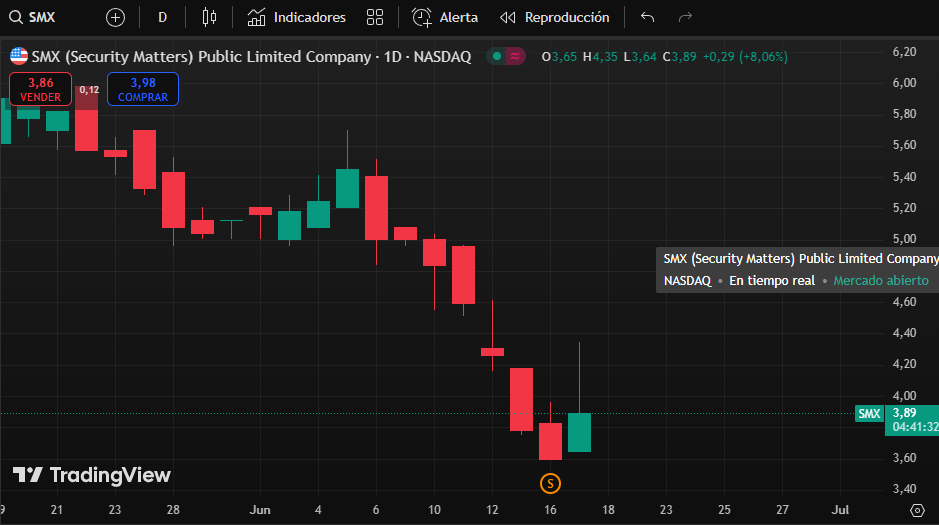Open chart settings gear icon
This screenshot has width=939, height=525.
click(917, 510)
